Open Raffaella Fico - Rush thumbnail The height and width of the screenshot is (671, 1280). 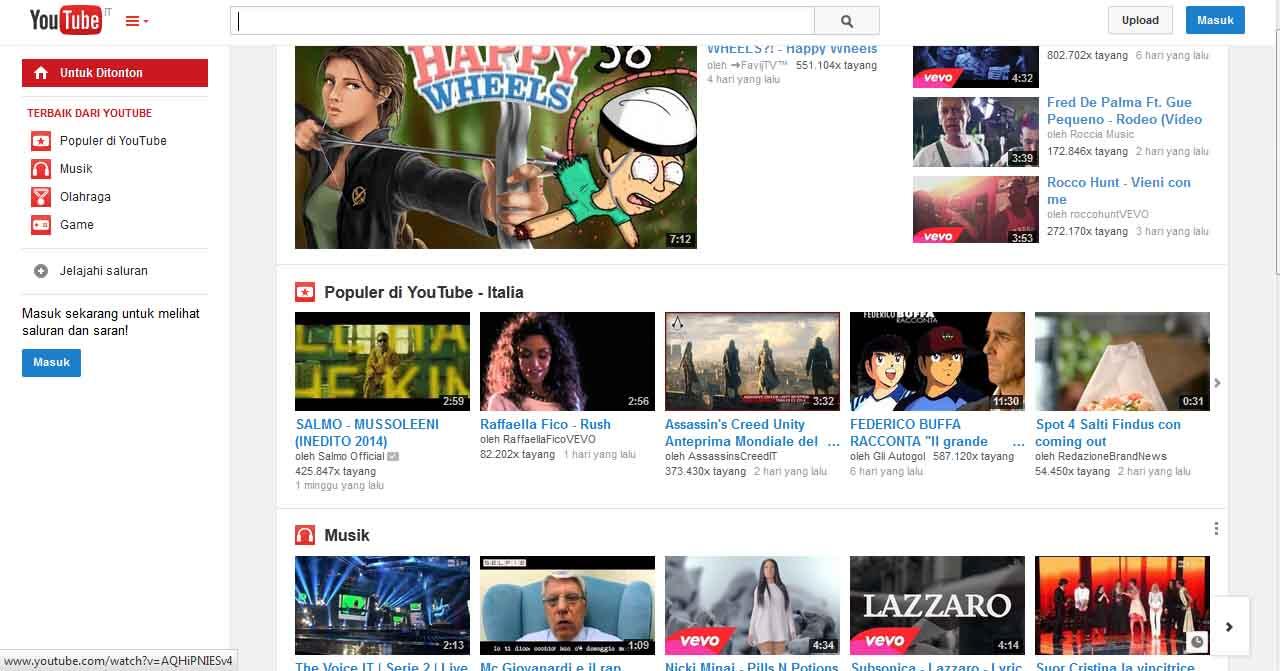[567, 361]
